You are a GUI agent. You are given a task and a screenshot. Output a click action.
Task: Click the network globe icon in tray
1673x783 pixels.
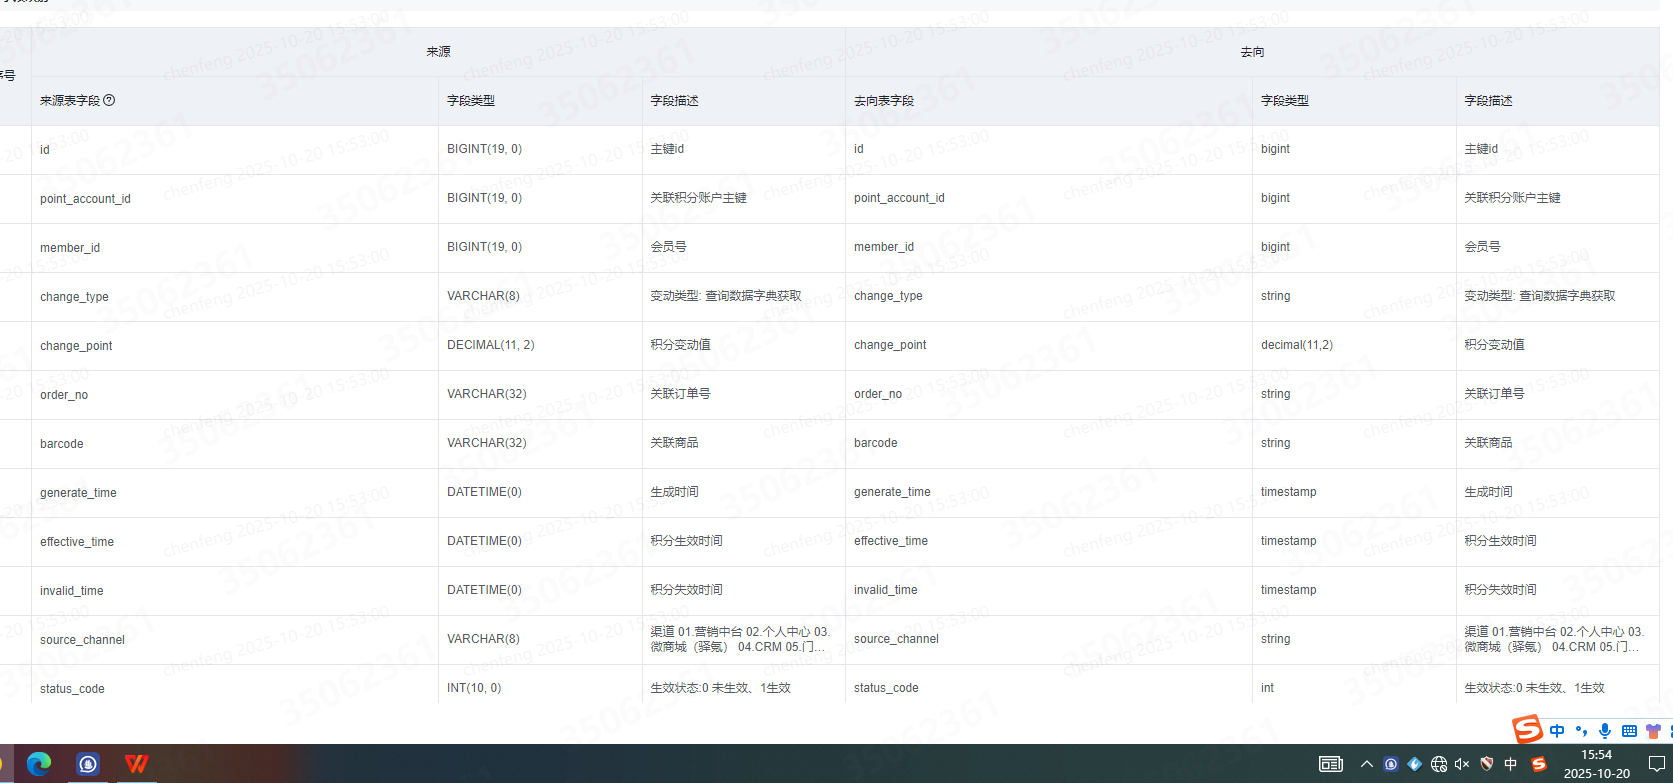pos(1439,764)
